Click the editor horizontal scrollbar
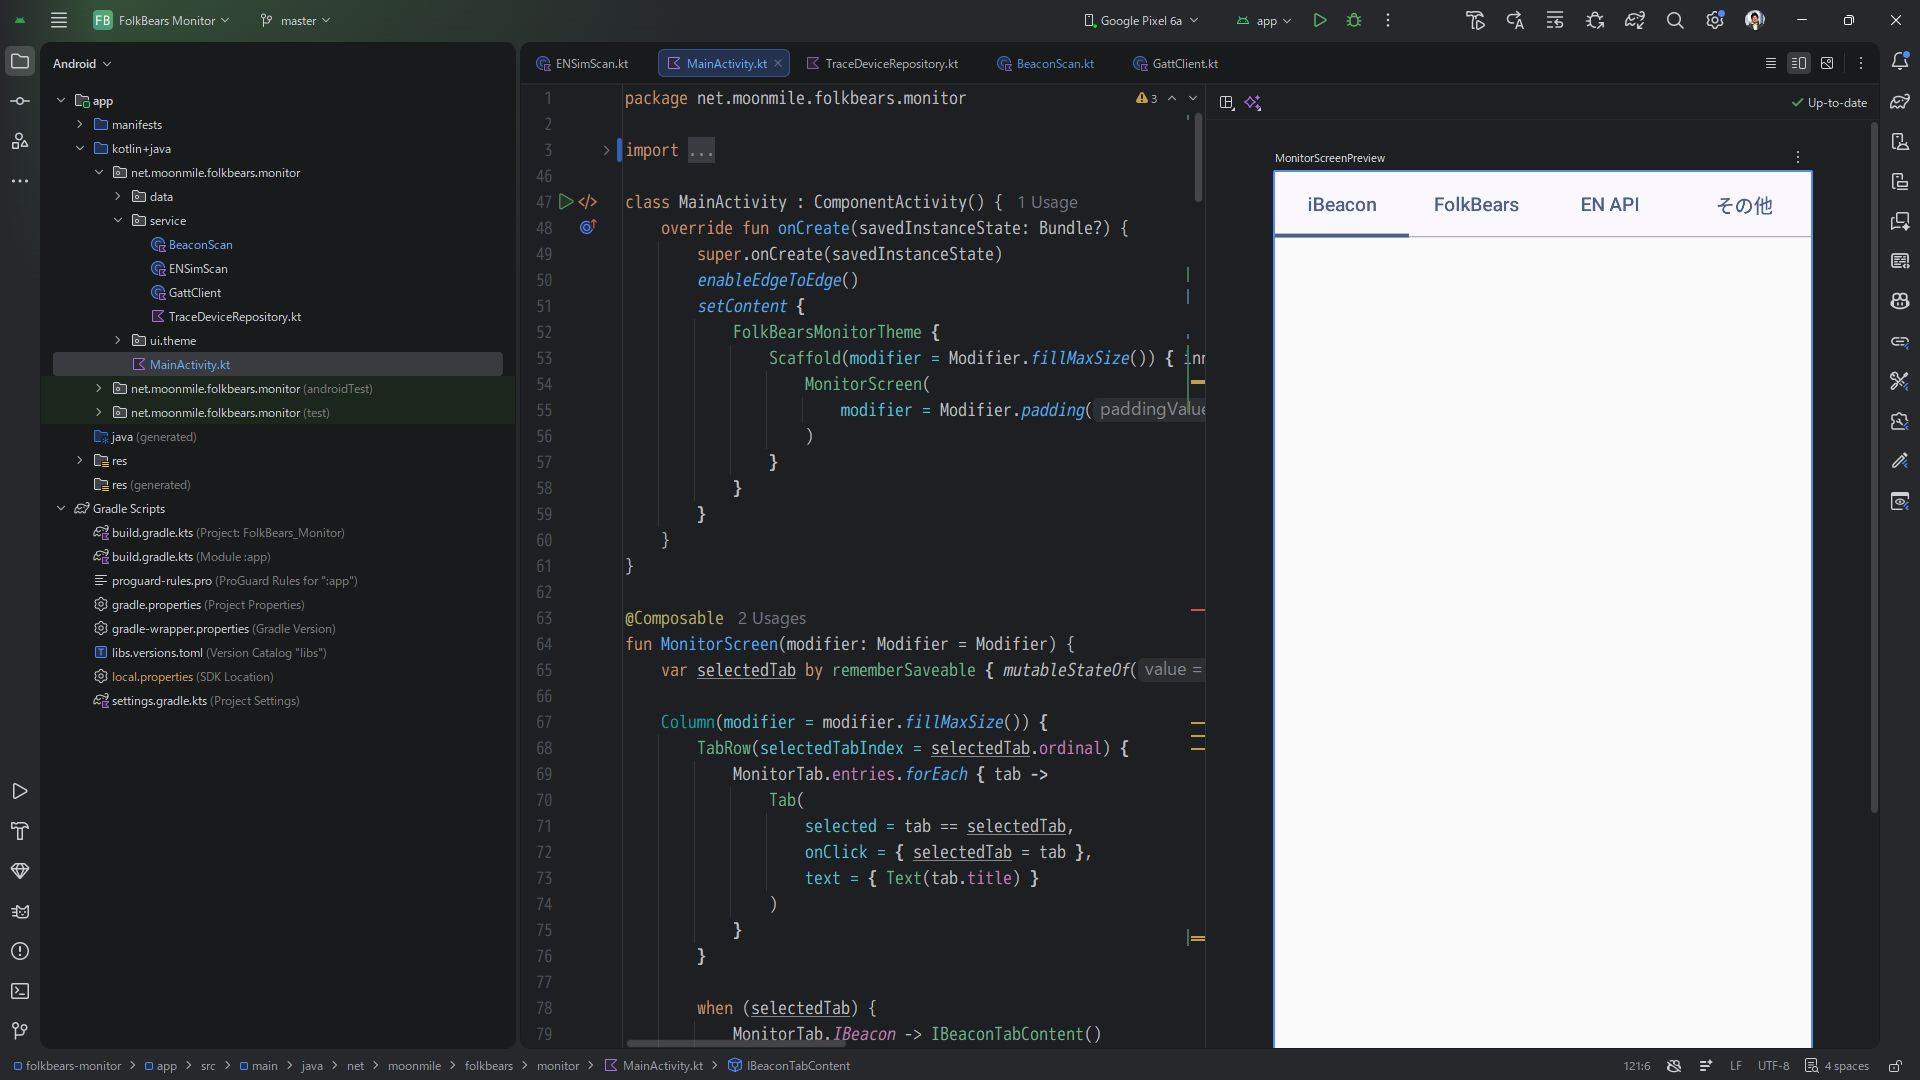 tap(735, 1043)
